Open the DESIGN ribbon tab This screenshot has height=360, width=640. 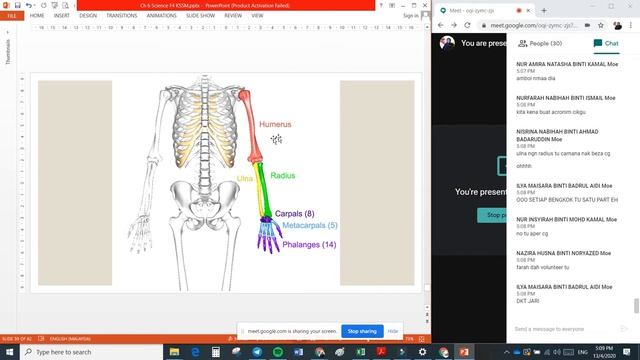pos(88,16)
